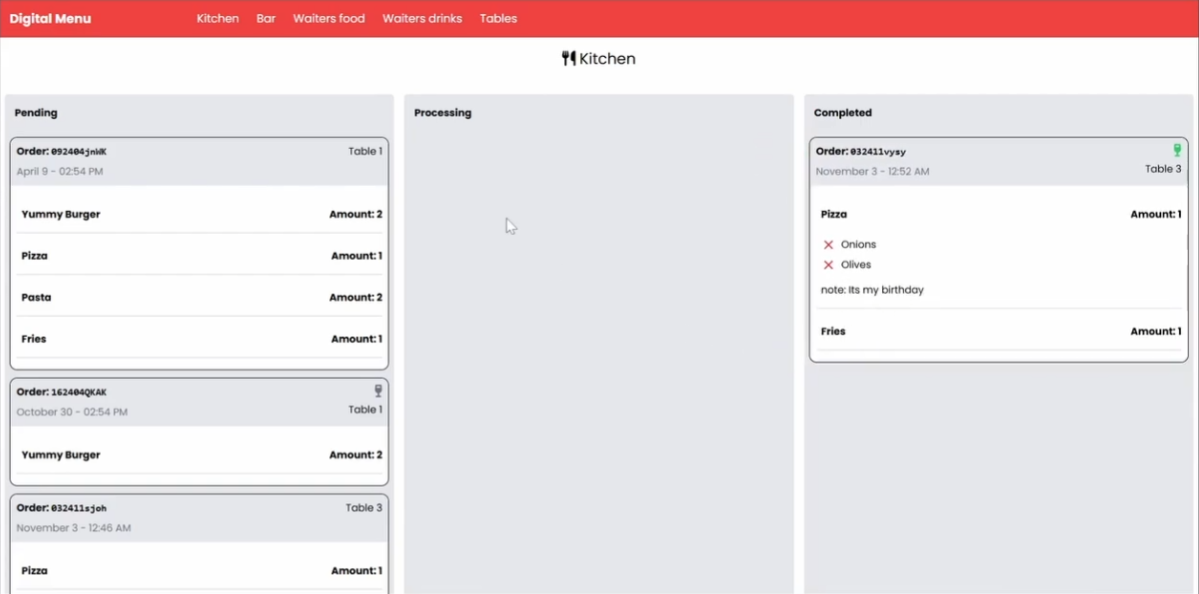Click the red X beside Olives
The width and height of the screenshot is (1199, 594).
click(827, 264)
